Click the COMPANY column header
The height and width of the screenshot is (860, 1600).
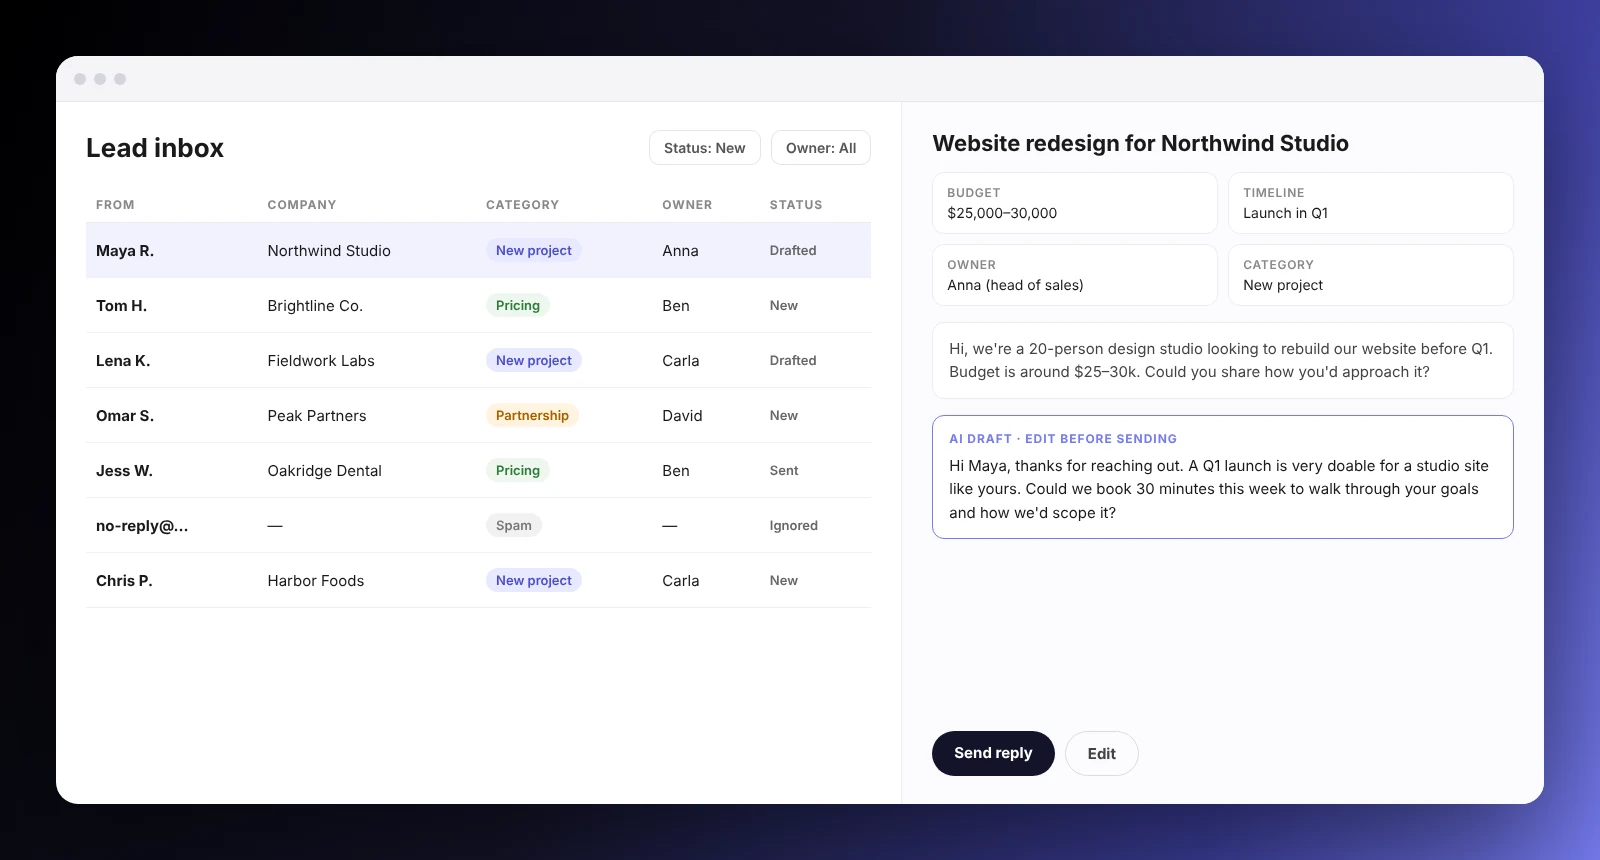302,205
